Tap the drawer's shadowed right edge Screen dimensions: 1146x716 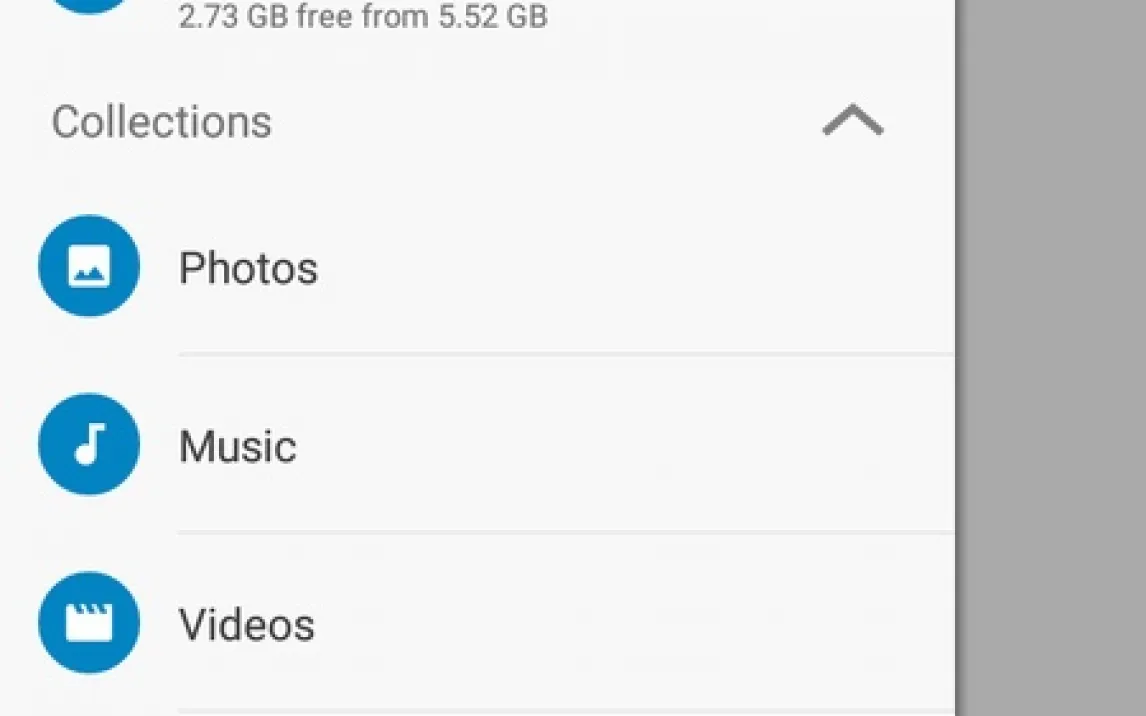click(957, 400)
